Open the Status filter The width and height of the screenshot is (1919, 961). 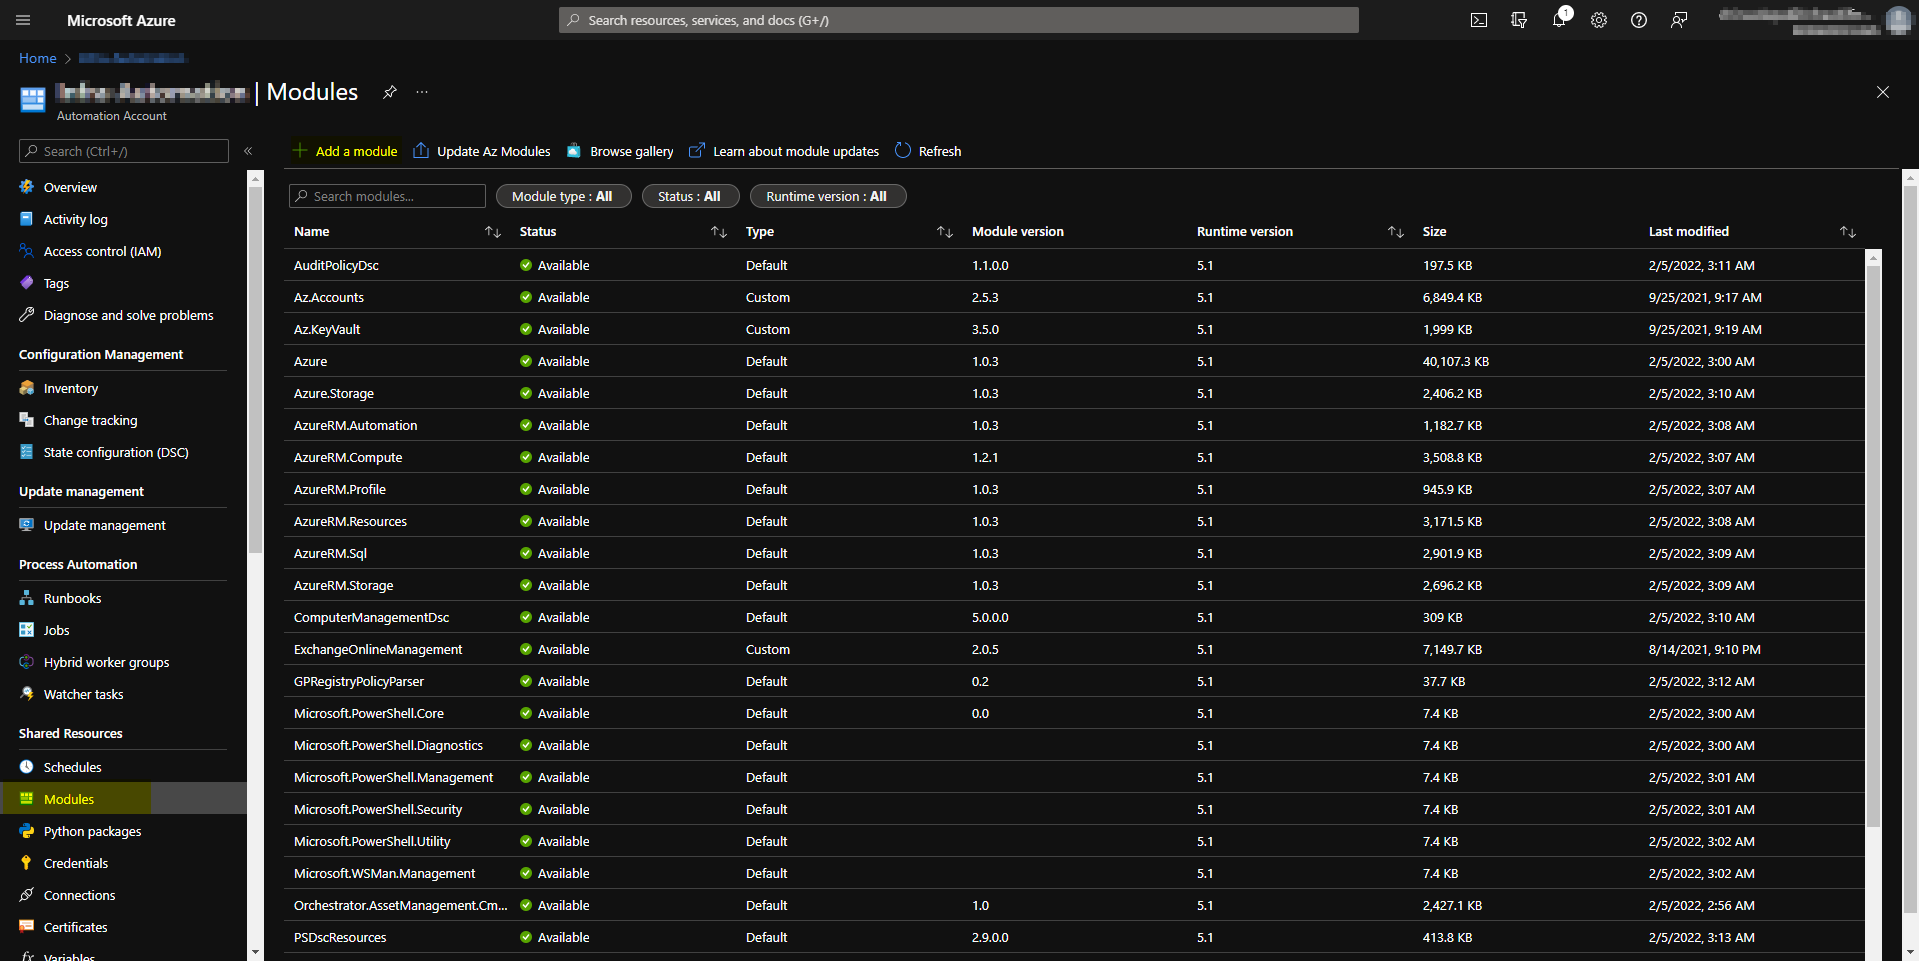point(690,196)
